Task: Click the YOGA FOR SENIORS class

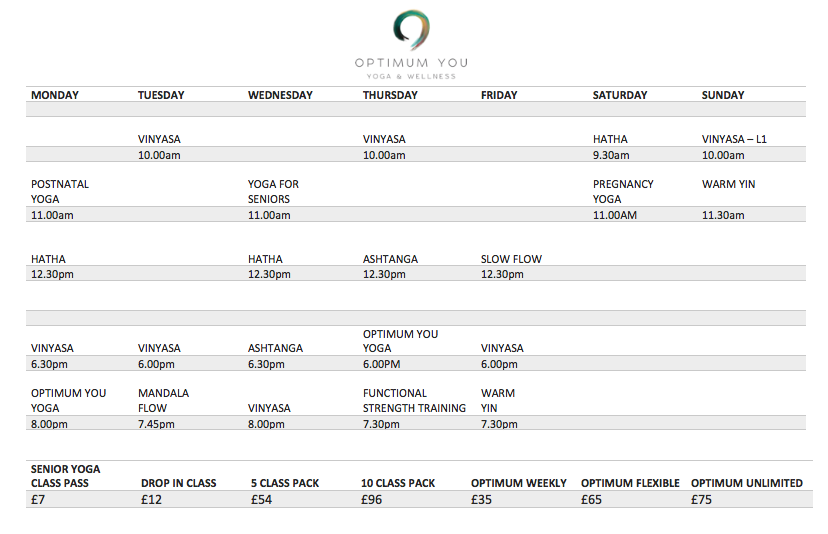Action: tap(273, 191)
